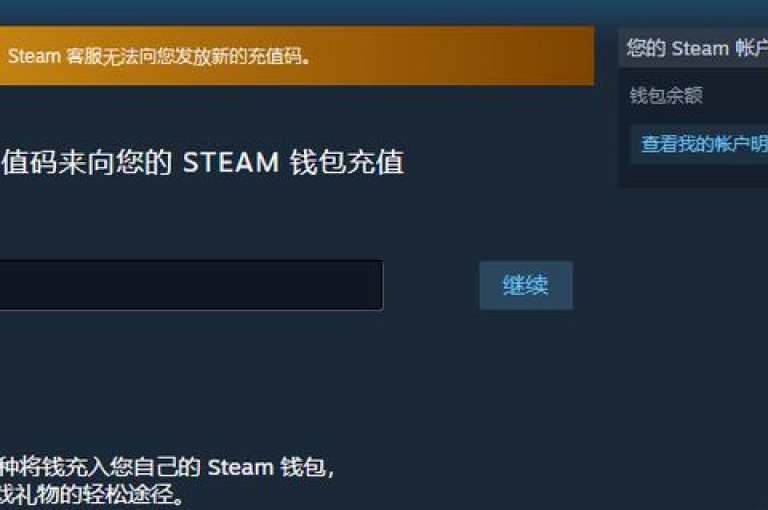Click the empty part of the orange banner
768x510 pixels.
click(451, 56)
